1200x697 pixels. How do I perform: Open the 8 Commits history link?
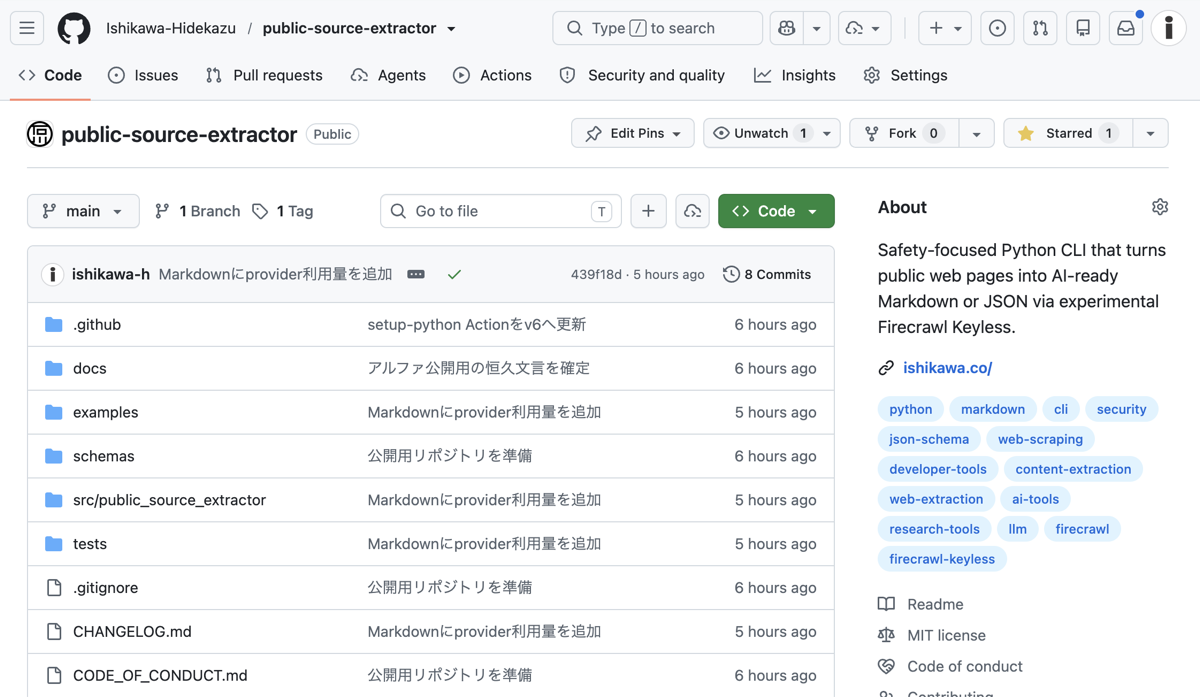point(767,274)
